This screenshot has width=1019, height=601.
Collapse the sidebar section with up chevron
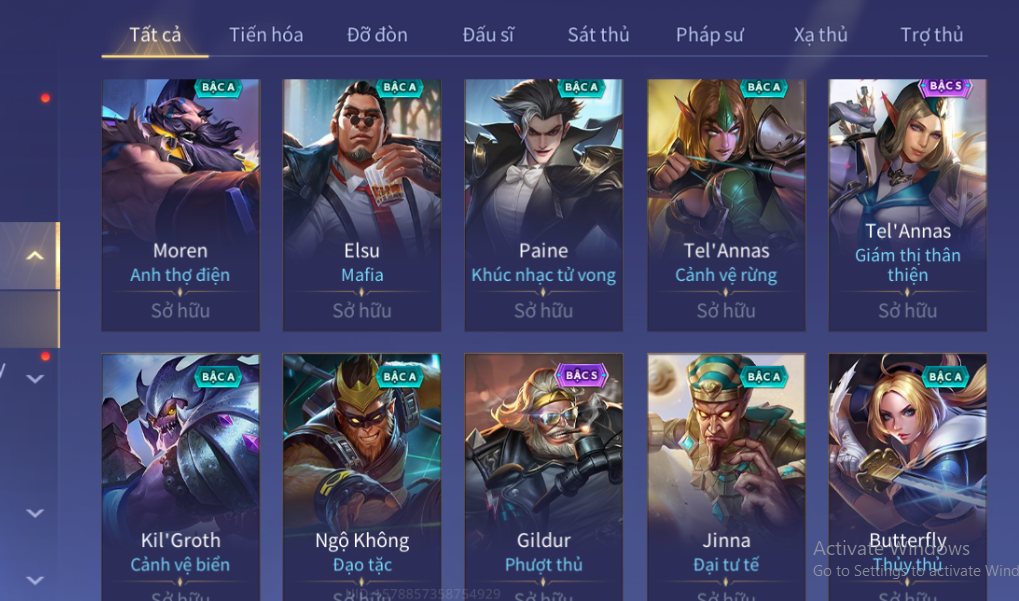35,255
